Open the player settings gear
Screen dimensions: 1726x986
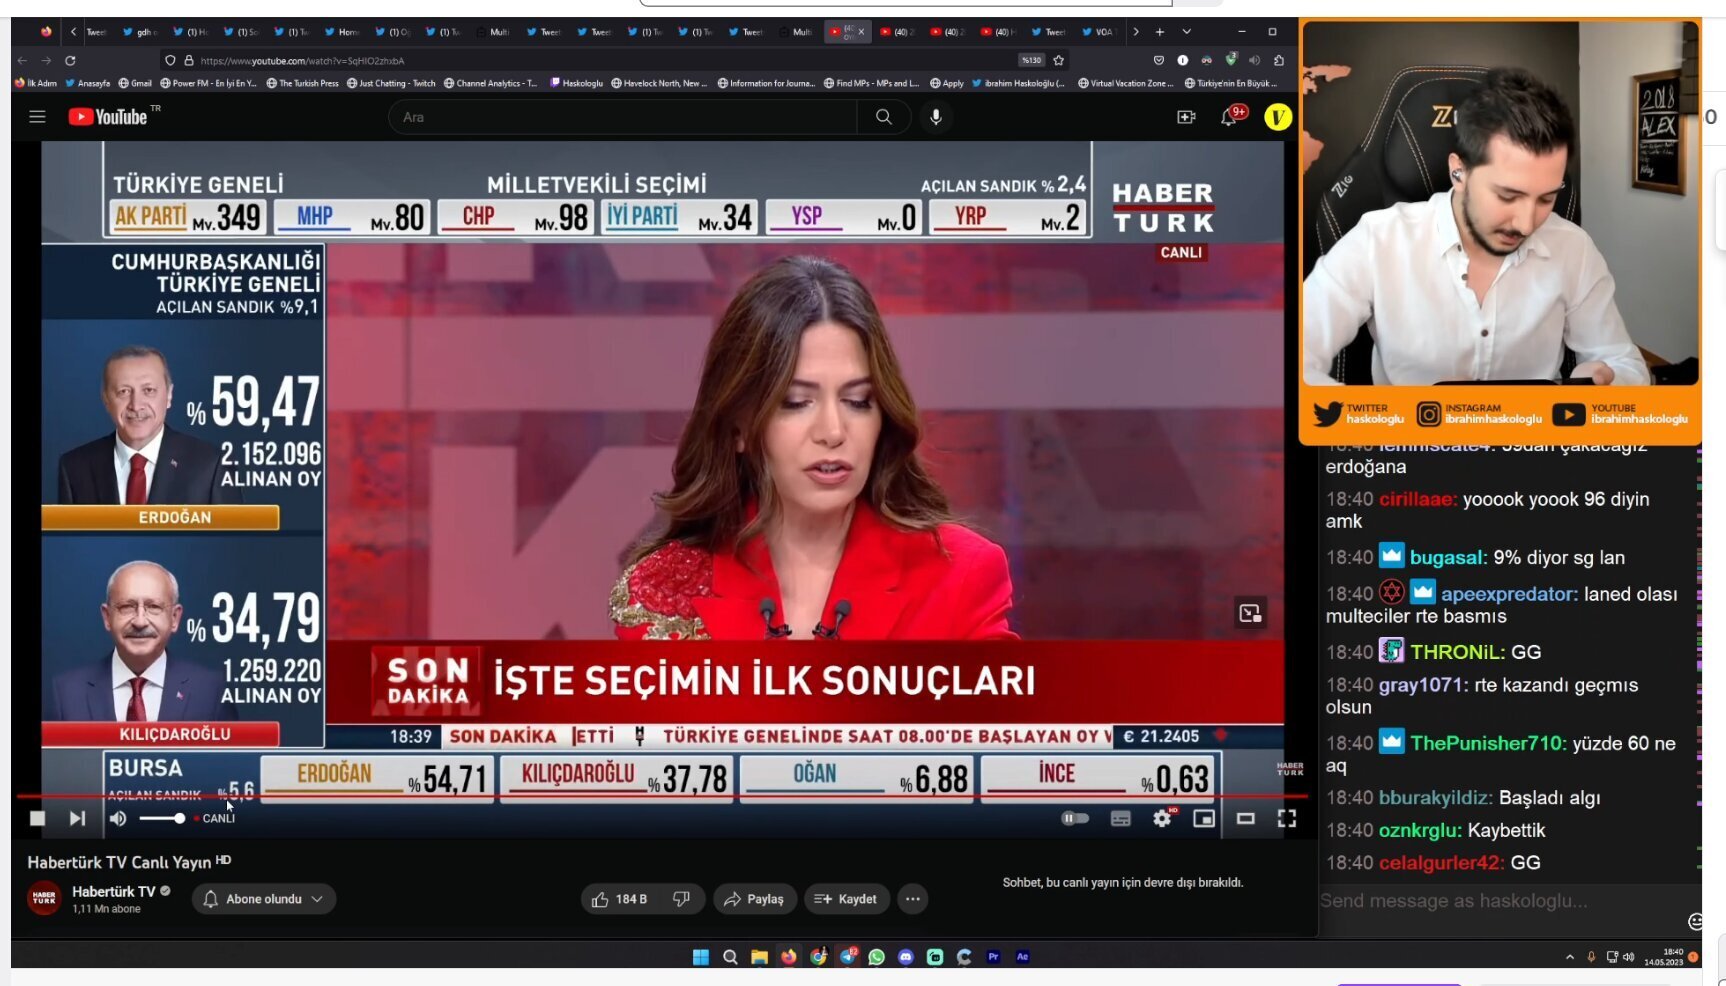coord(1162,818)
